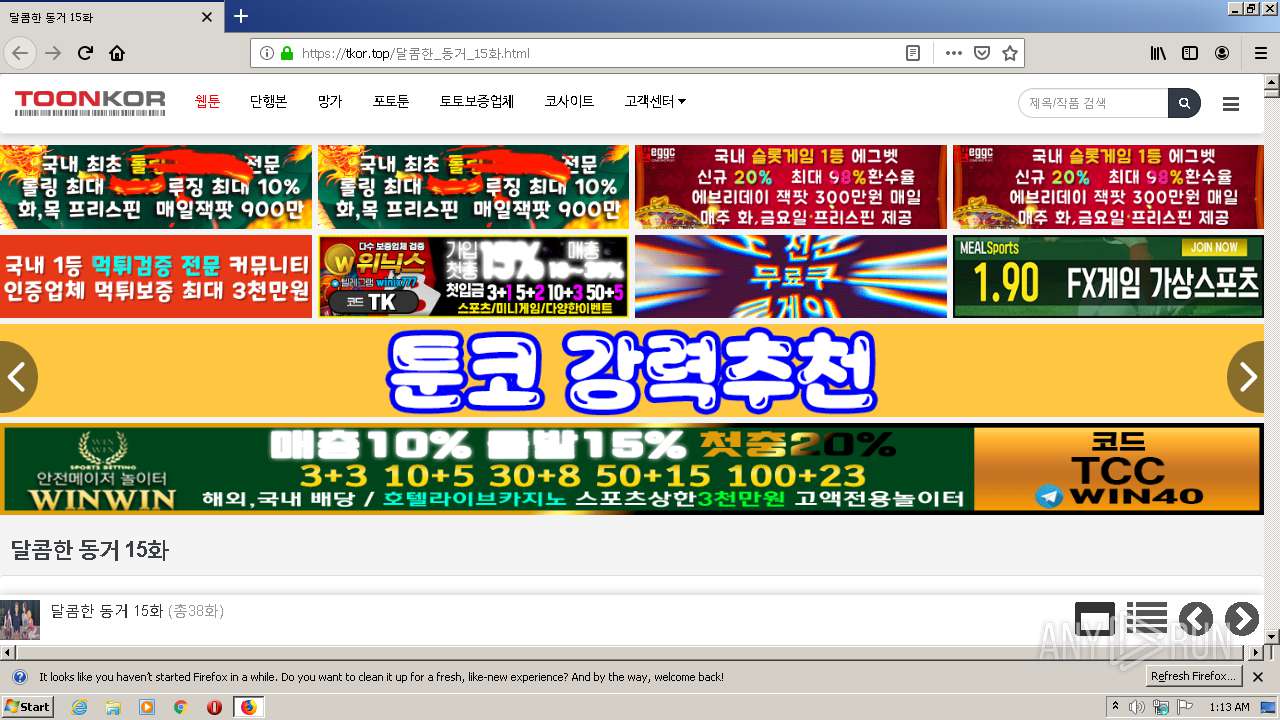The width and height of the screenshot is (1280, 720).
Task: Click the 달콤한 동거 15화 episode title
Action: coord(107,611)
